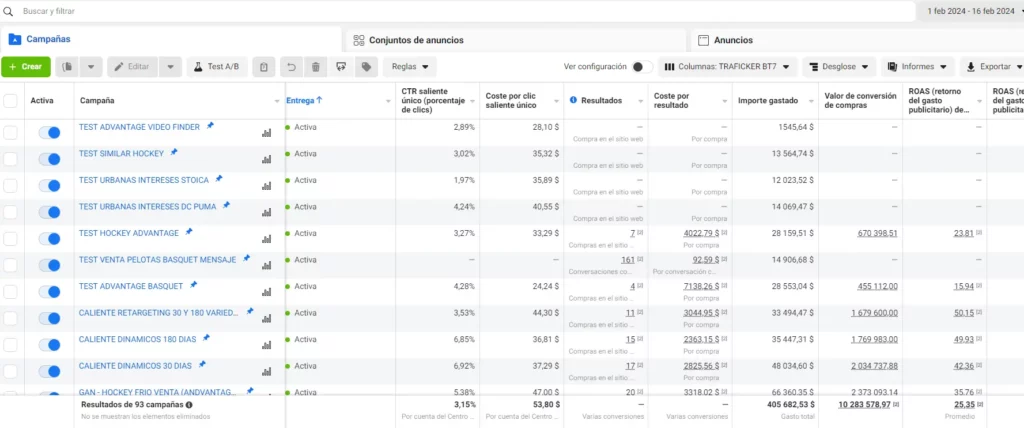Click the clipboard icon next to Test A/B
1024x428 pixels.
pyautogui.click(x=263, y=67)
